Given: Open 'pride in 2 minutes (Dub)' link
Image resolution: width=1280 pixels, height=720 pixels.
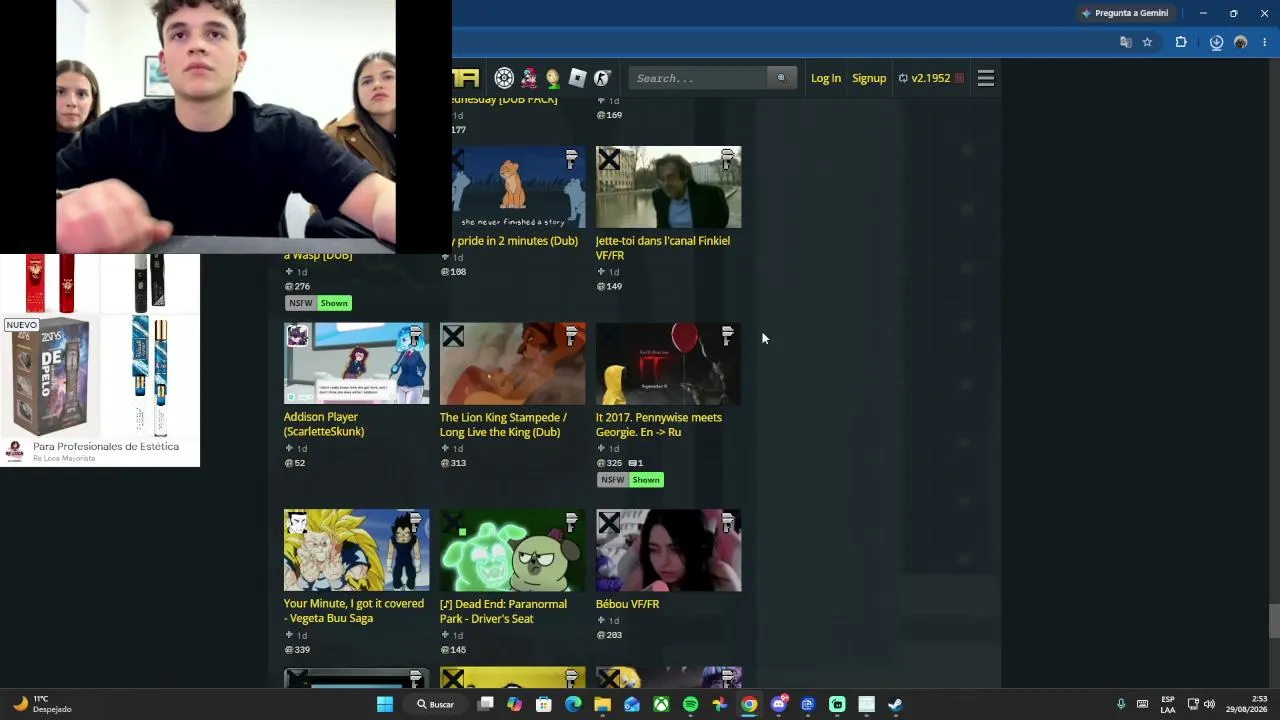Looking at the screenshot, I should coord(515,241).
